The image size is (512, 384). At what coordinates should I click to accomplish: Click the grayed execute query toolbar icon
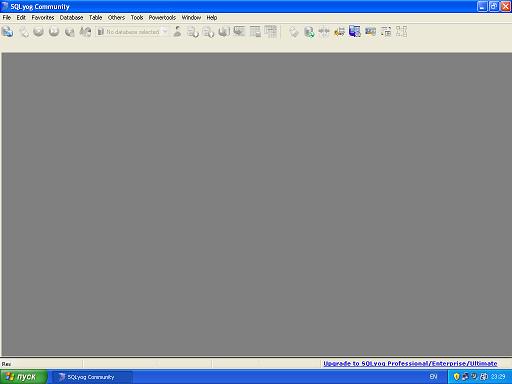point(38,32)
